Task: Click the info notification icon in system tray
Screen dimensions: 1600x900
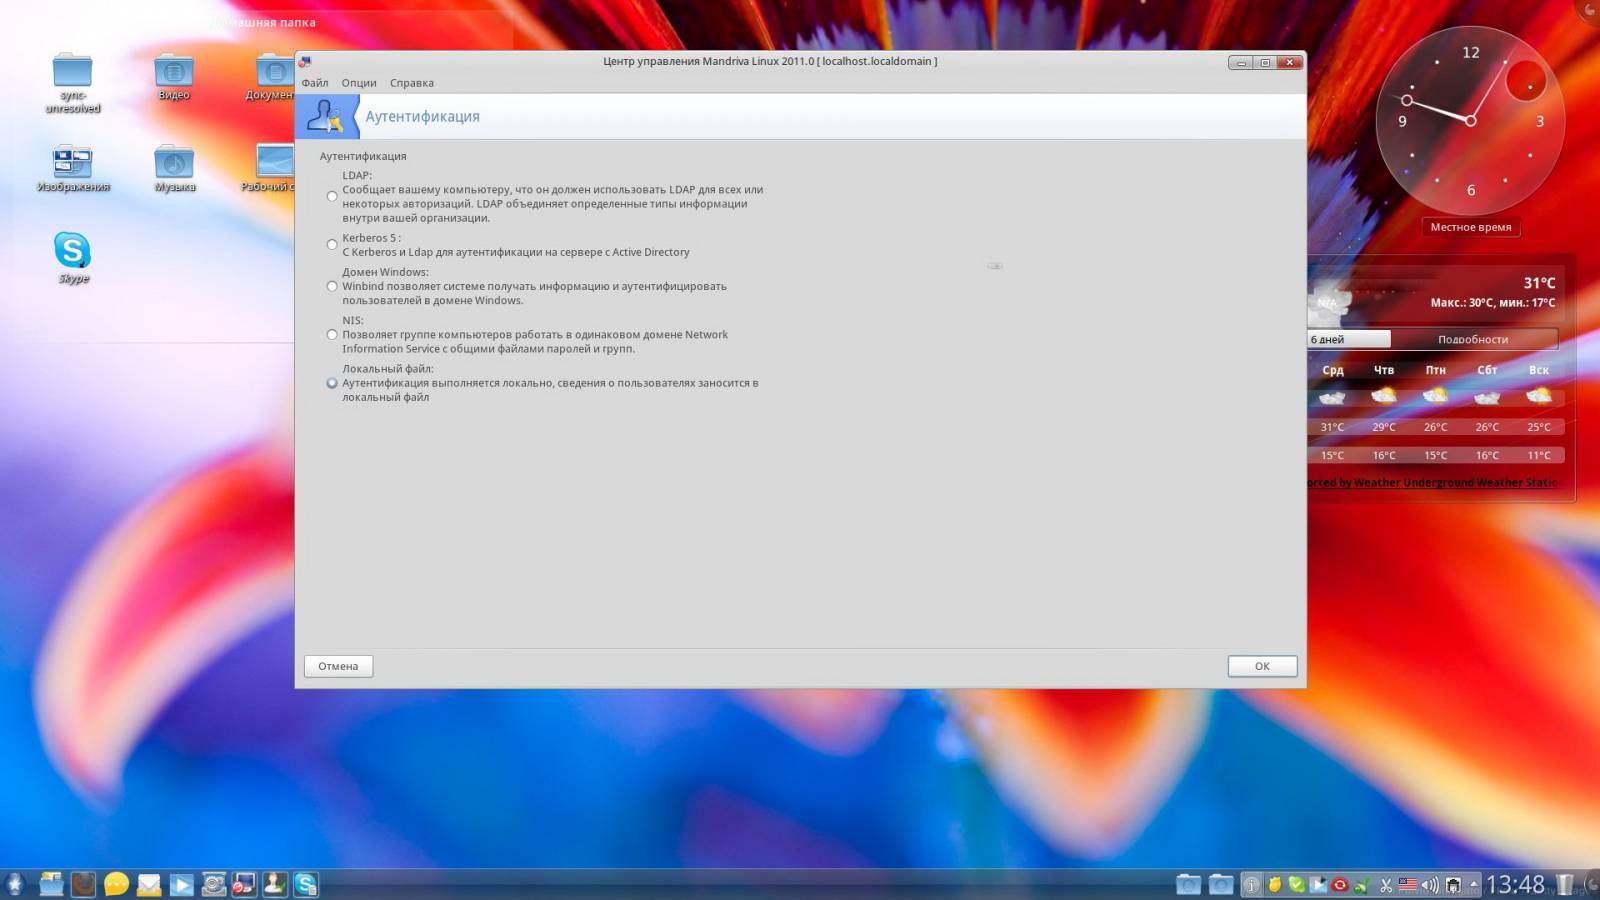Action: pyautogui.click(x=1251, y=885)
